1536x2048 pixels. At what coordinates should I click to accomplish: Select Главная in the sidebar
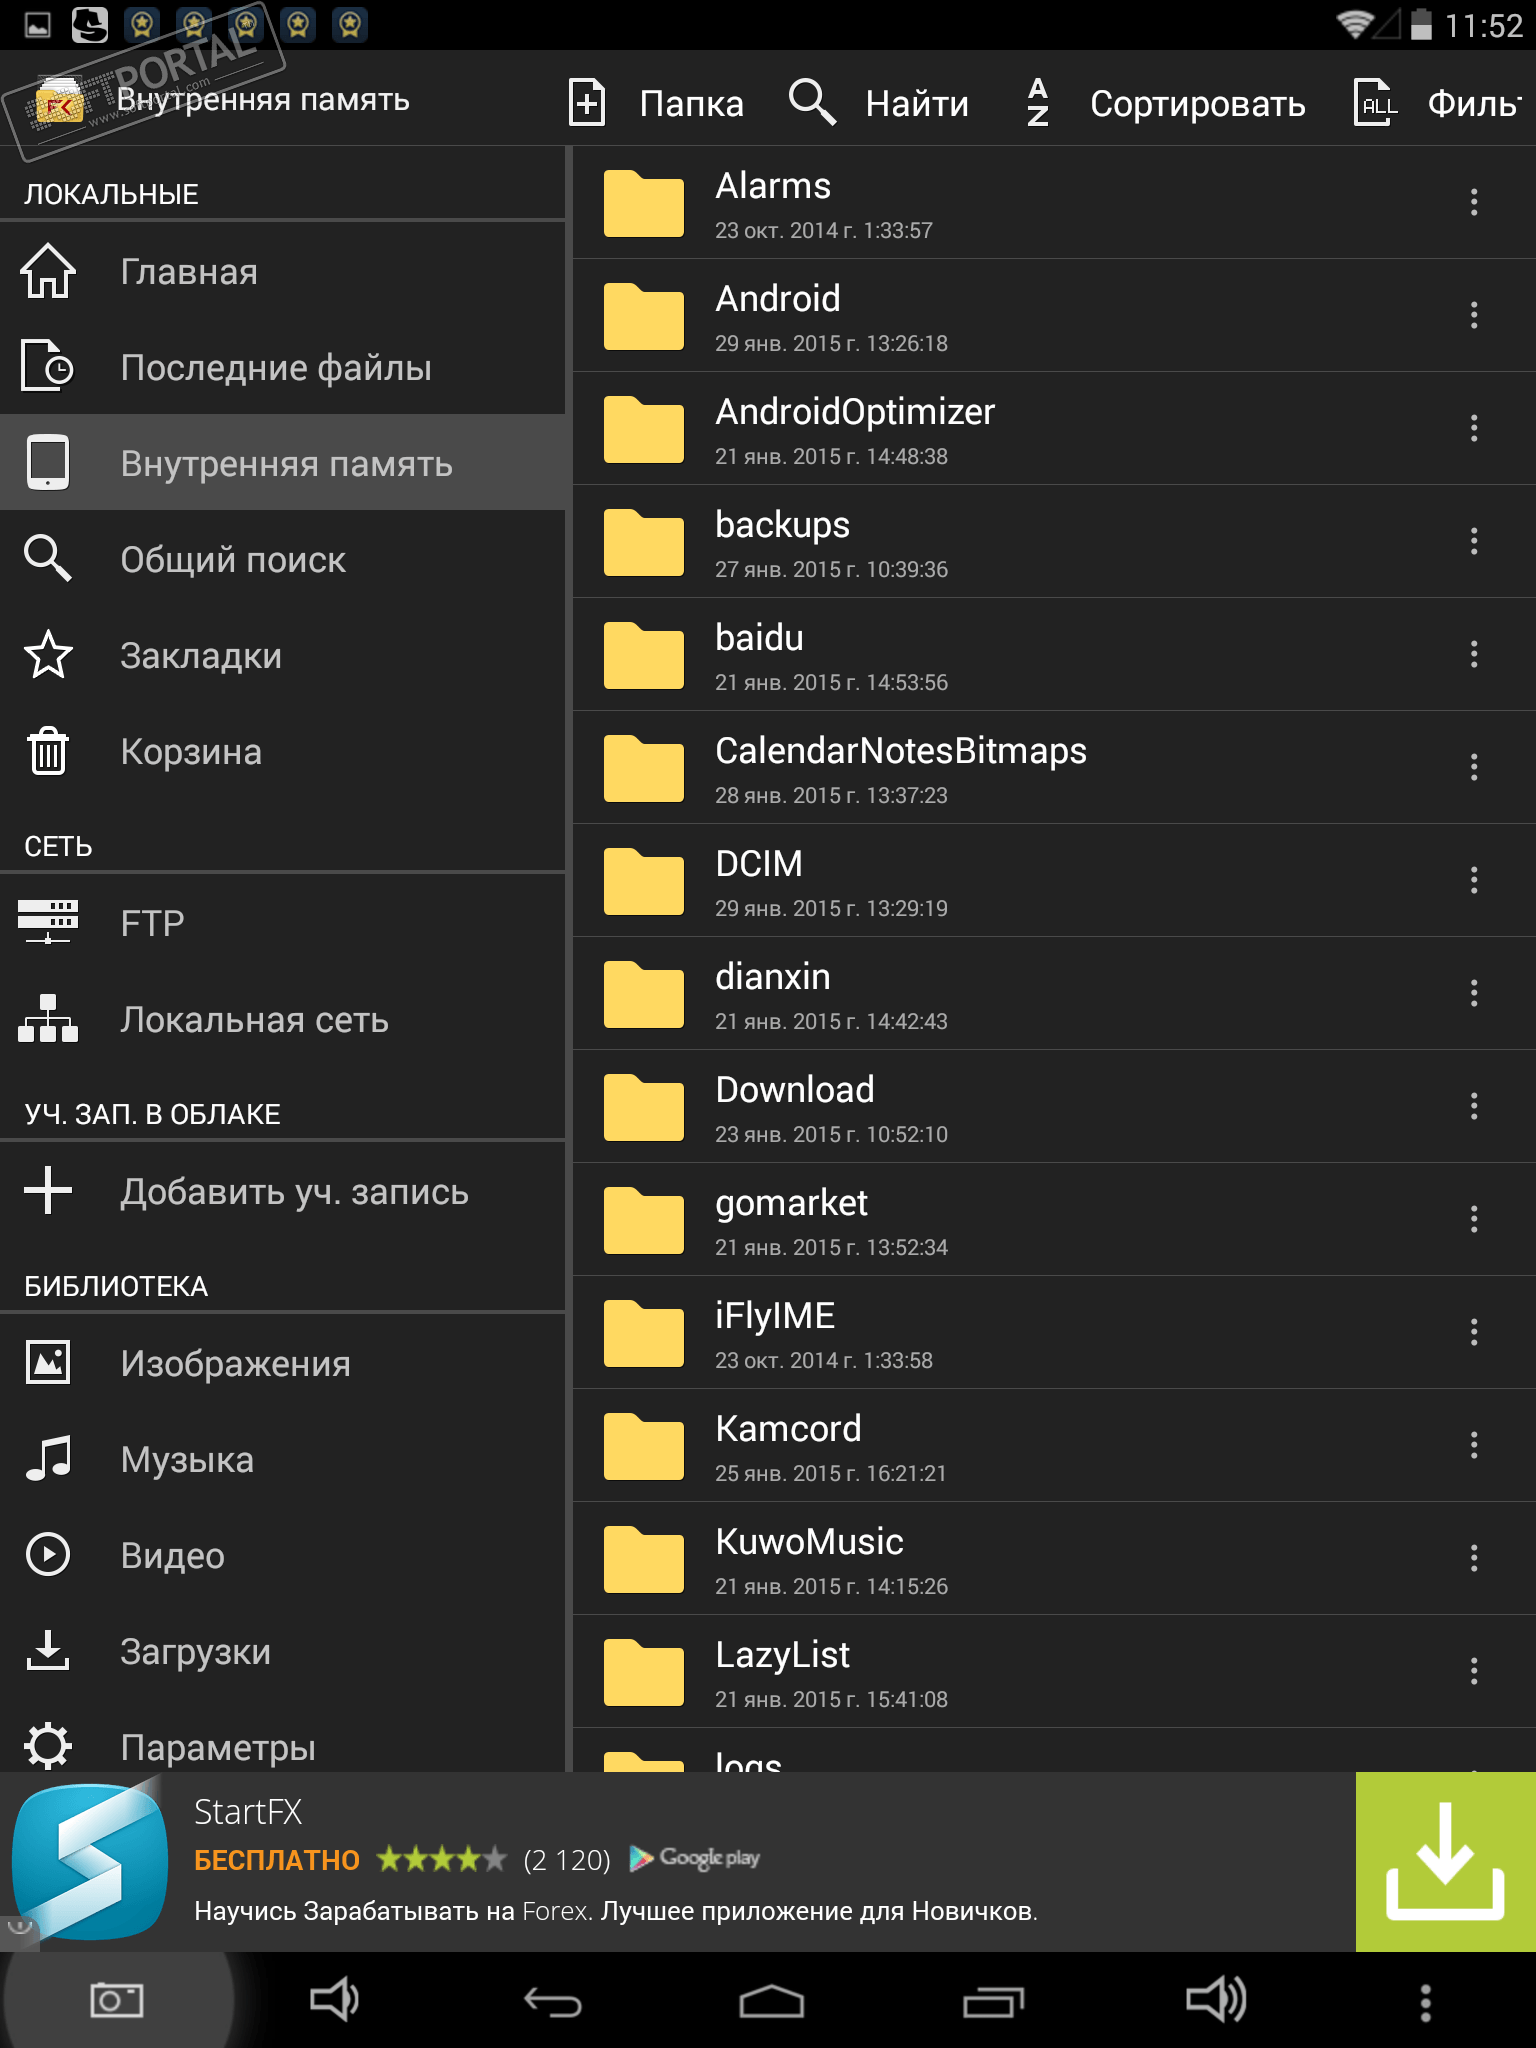[189, 272]
